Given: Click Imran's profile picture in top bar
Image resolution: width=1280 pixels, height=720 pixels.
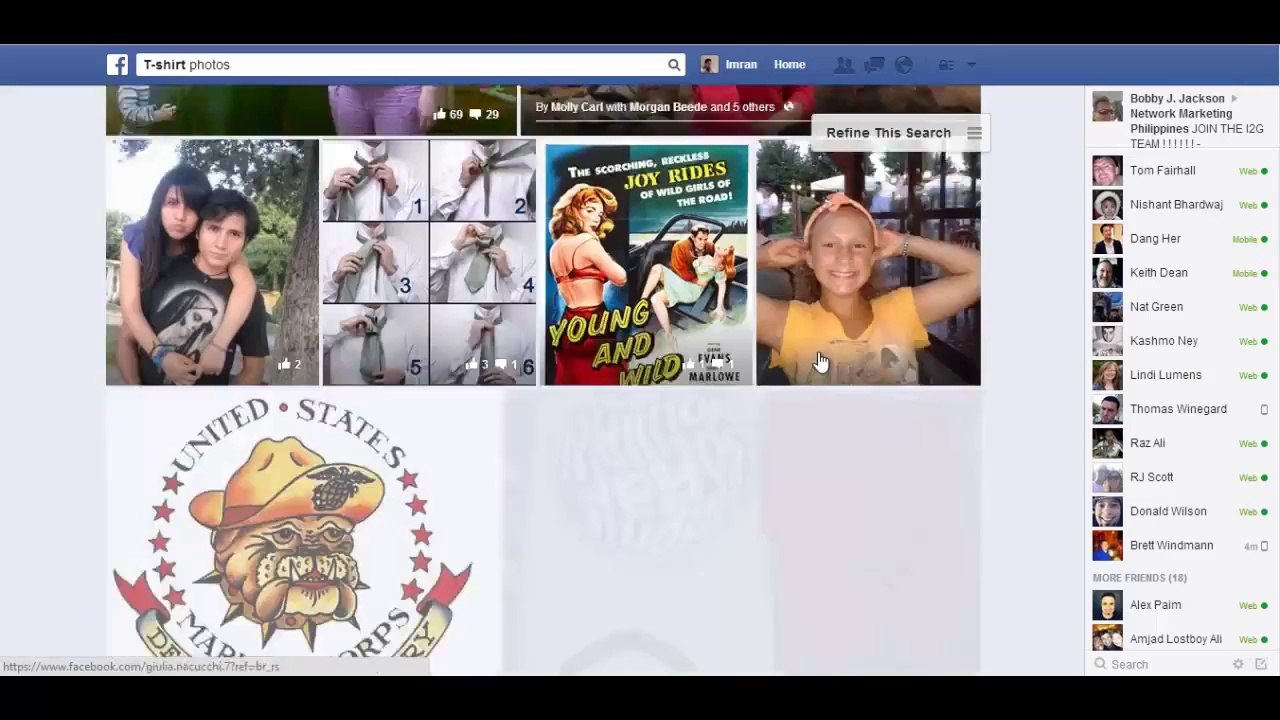Looking at the screenshot, I should coord(709,65).
